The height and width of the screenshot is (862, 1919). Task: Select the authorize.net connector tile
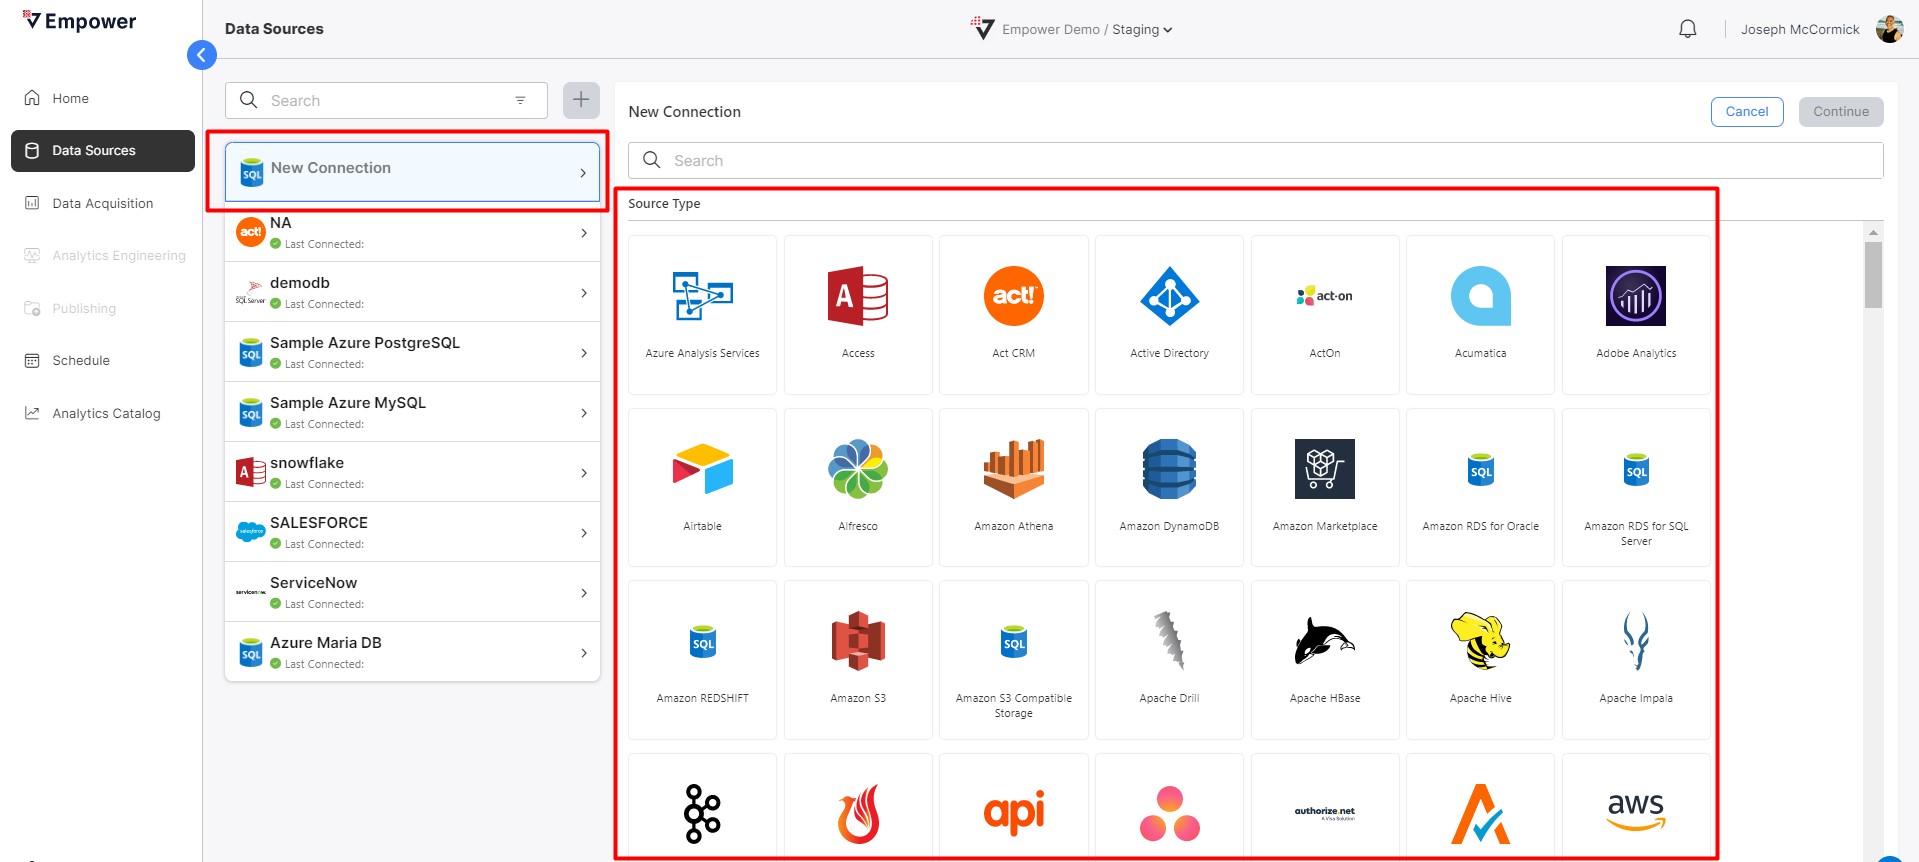[1325, 808]
